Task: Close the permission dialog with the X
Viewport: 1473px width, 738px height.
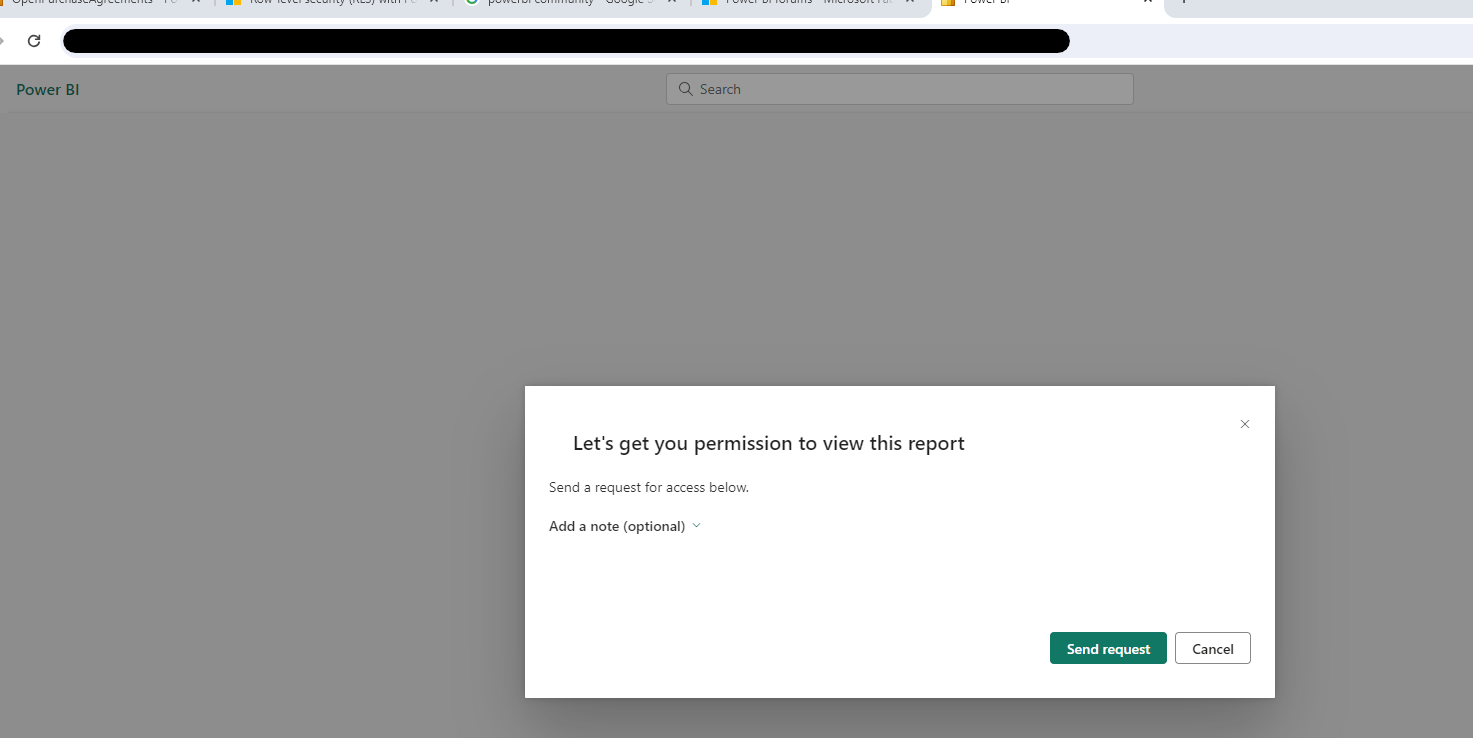Action: click(1245, 424)
